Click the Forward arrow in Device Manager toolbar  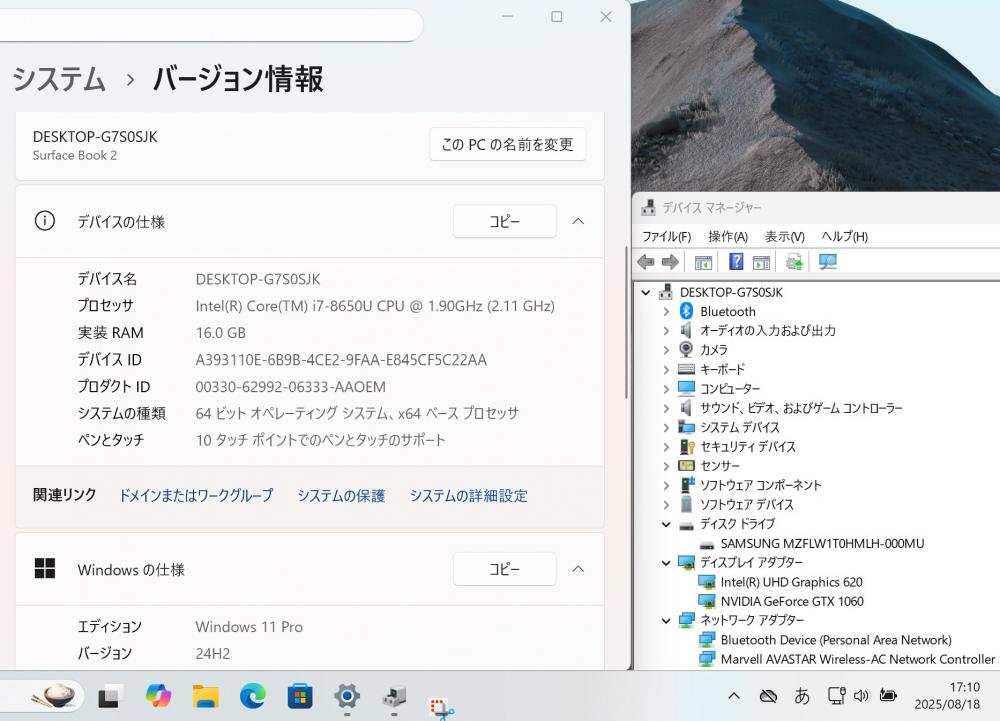pyautogui.click(x=670, y=261)
